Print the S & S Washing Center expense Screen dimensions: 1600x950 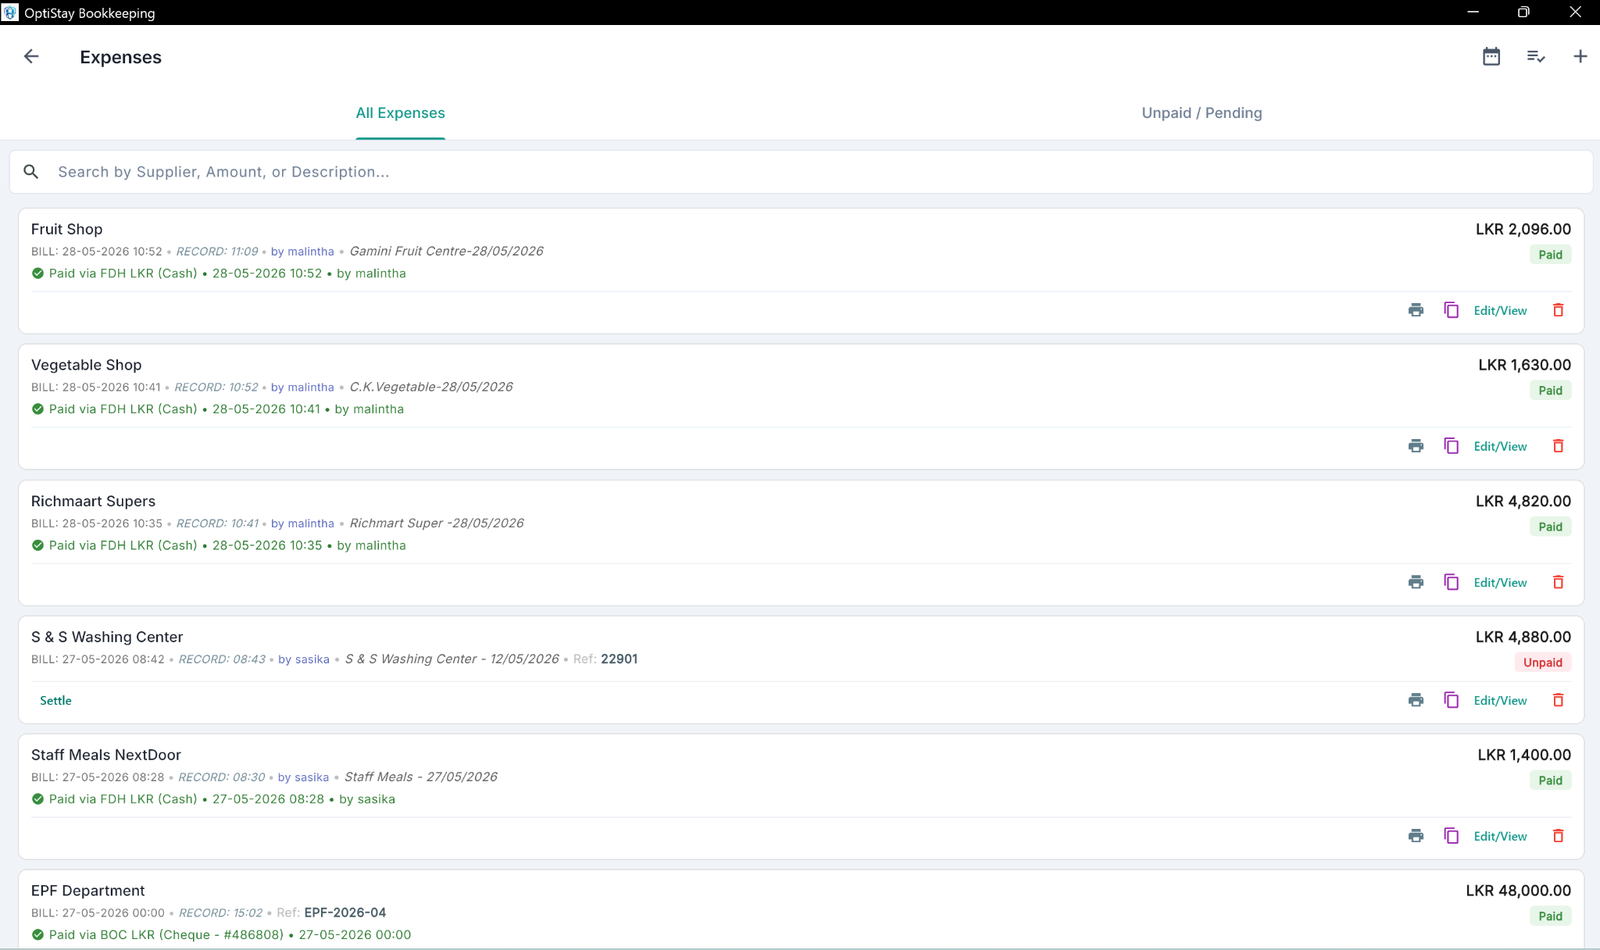coord(1416,700)
